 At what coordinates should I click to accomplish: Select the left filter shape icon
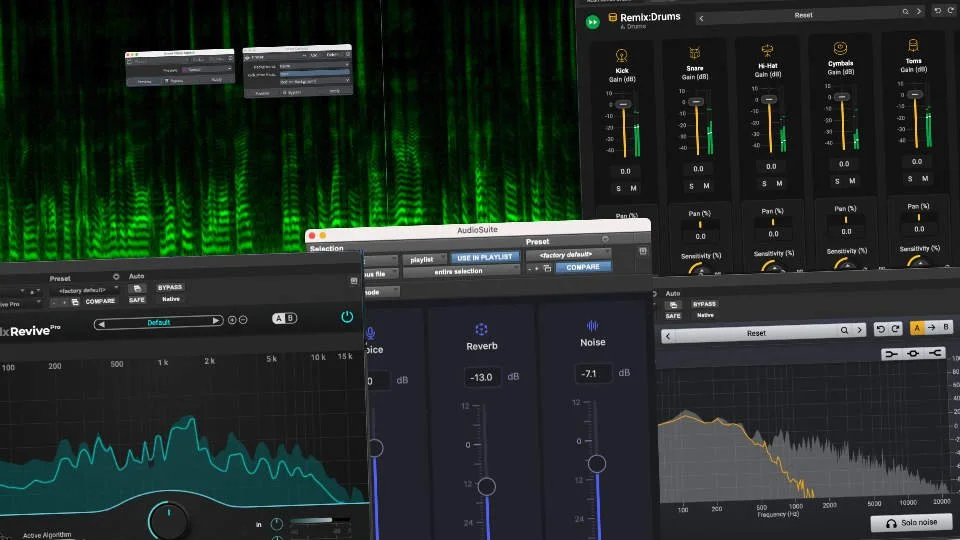[x=891, y=354]
